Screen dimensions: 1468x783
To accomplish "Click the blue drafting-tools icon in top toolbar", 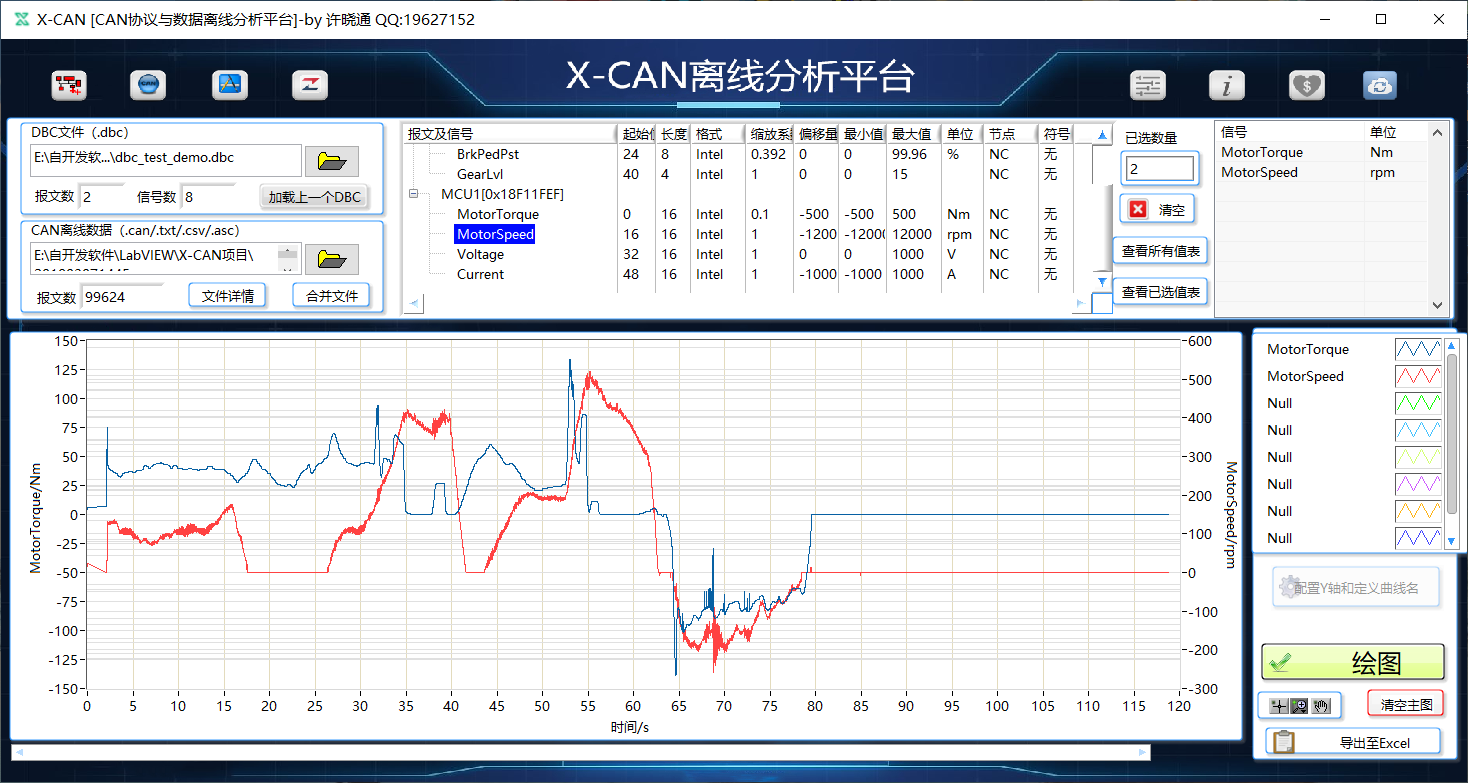I will click(229, 85).
